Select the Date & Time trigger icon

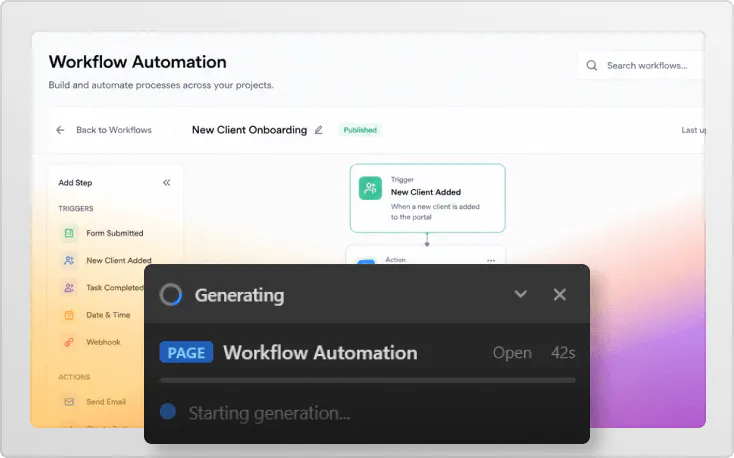pyautogui.click(x=69, y=315)
